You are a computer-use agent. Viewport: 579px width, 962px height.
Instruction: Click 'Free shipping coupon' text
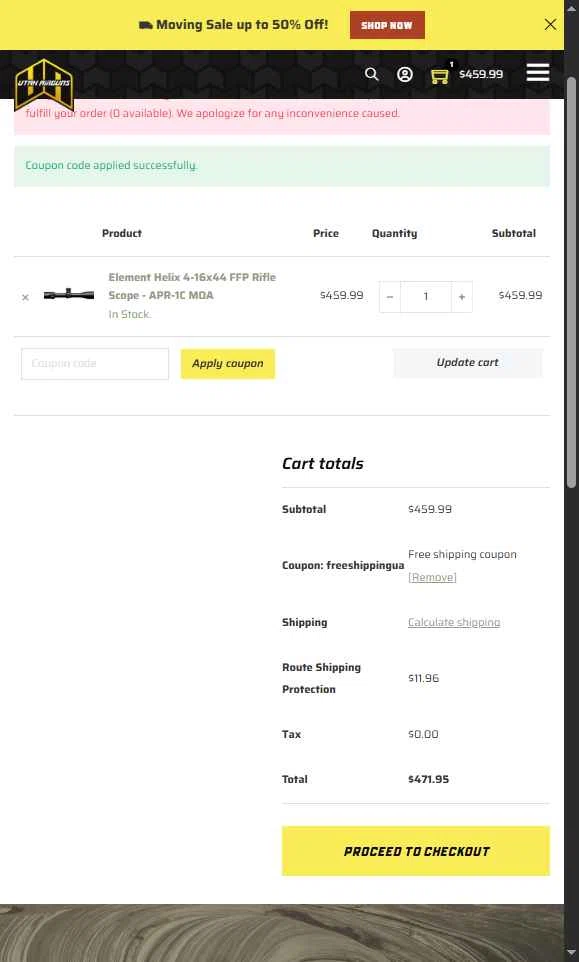(462, 554)
